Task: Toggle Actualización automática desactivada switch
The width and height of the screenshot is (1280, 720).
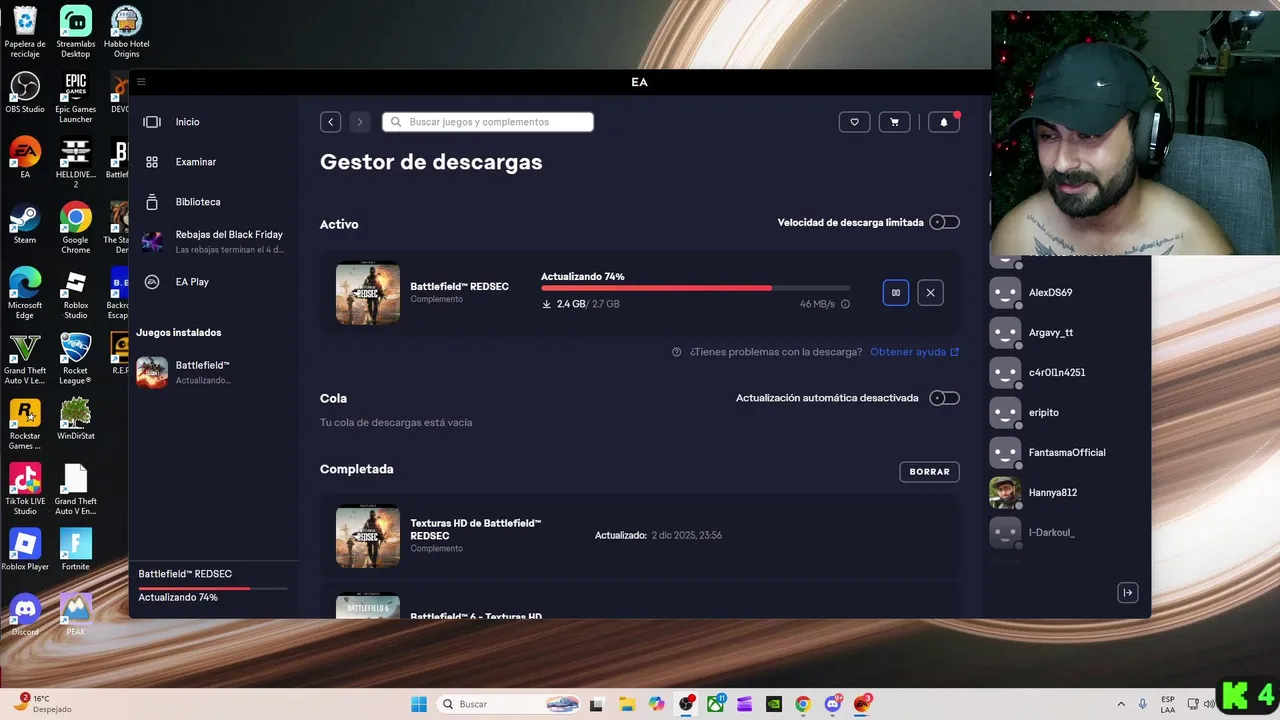Action: [944, 398]
